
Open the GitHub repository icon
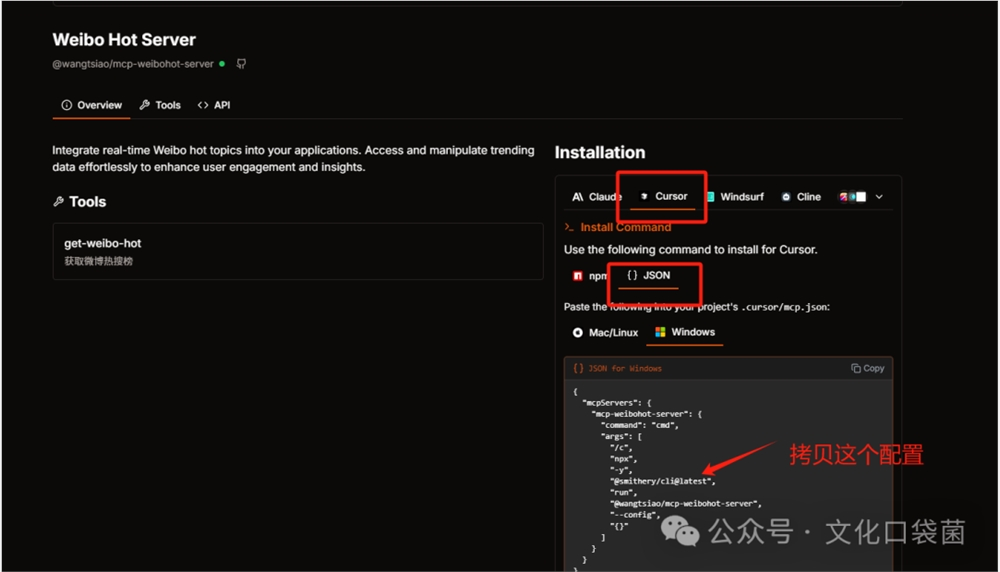241,64
